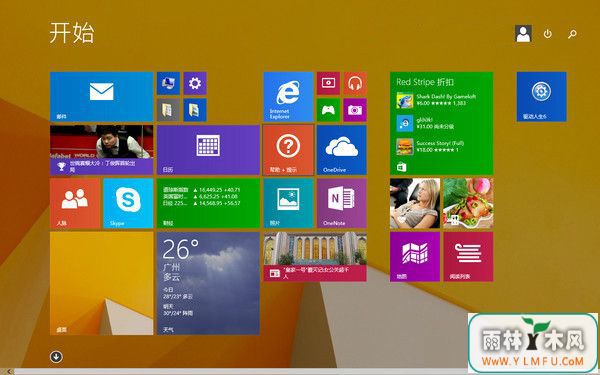This screenshot has height=375, width=600.
Task: Open the Food & Drink salad tile
Action: [x=468, y=203]
